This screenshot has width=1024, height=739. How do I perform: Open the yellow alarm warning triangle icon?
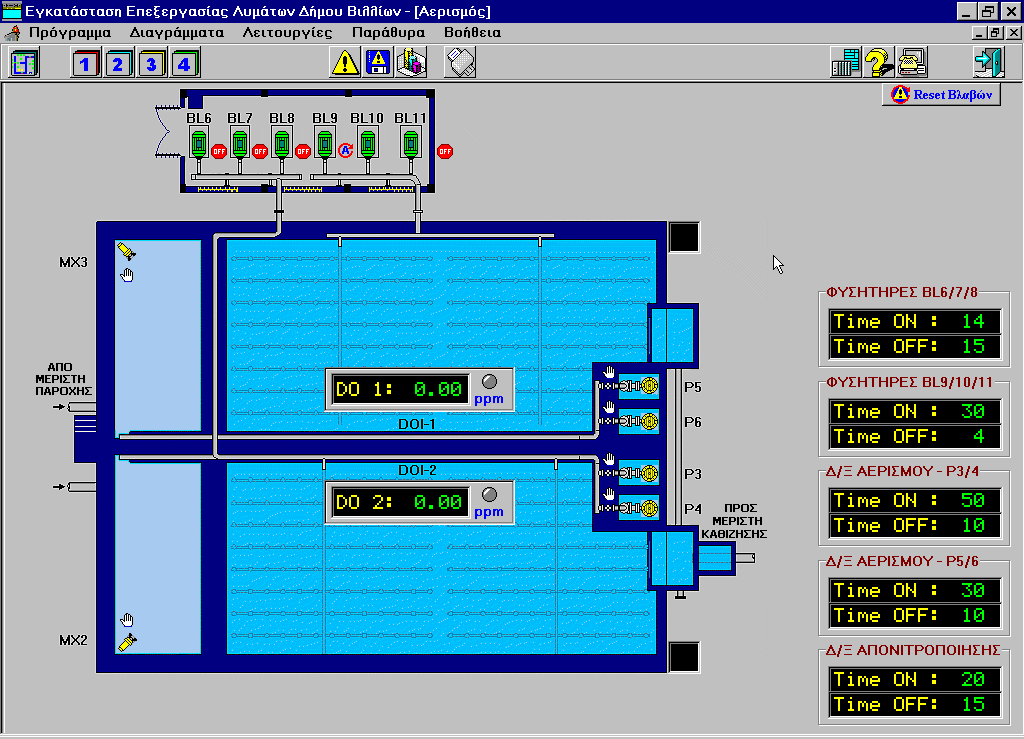click(345, 63)
